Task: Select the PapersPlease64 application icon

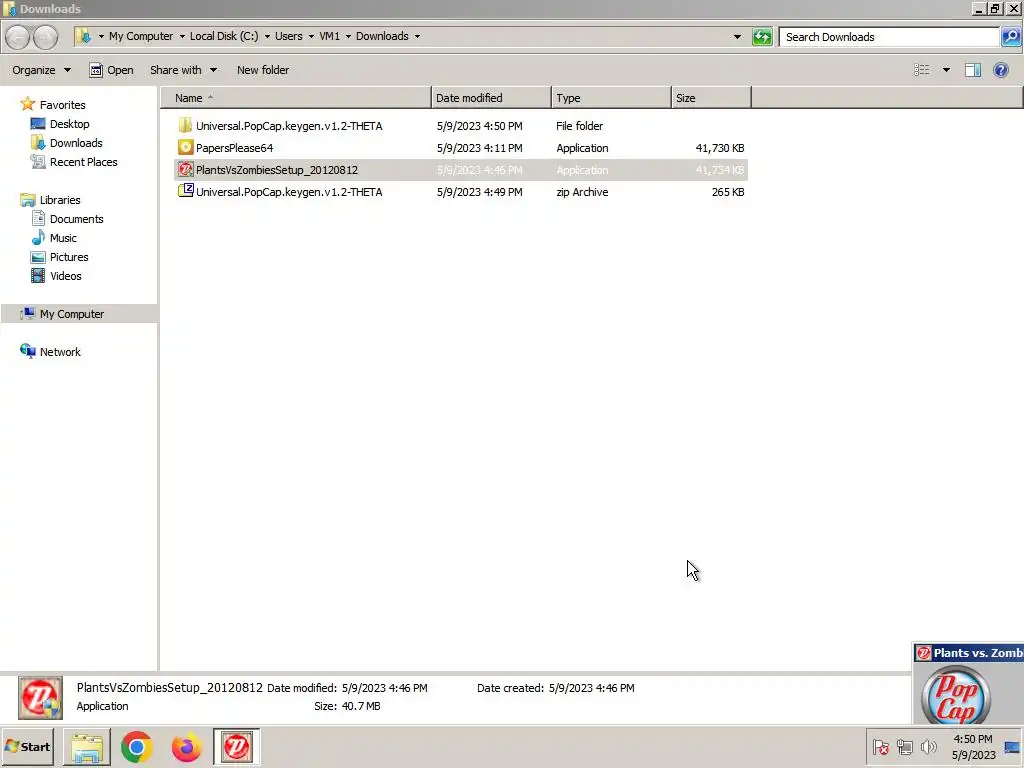Action: pyautogui.click(x=185, y=148)
